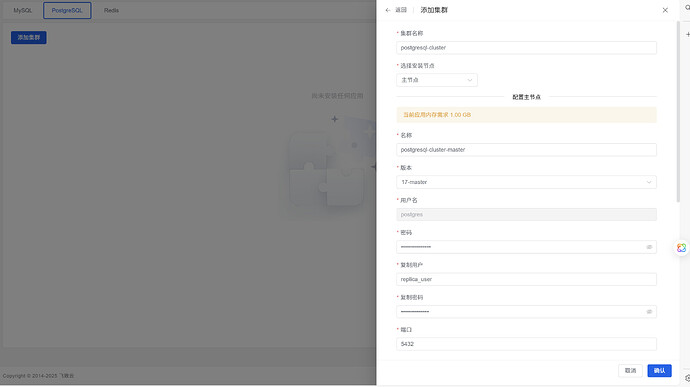
Task: Open the 版本 dropdown showing 17-master
Action: coord(526,182)
